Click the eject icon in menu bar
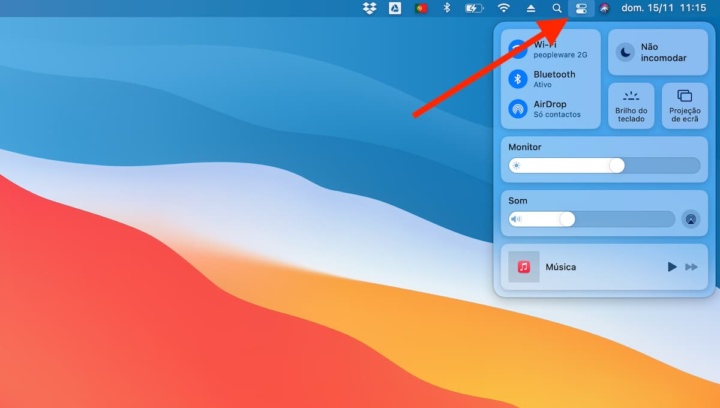The height and width of the screenshot is (408, 720). click(x=531, y=8)
